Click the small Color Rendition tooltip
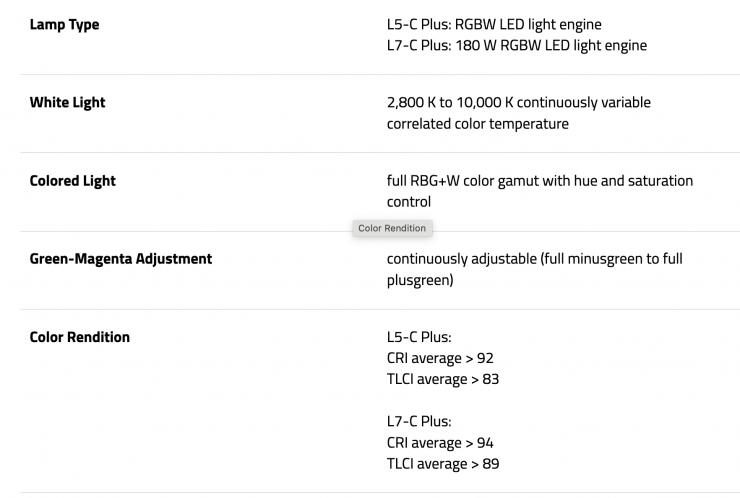Image resolution: width=740 pixels, height=498 pixels. (392, 228)
